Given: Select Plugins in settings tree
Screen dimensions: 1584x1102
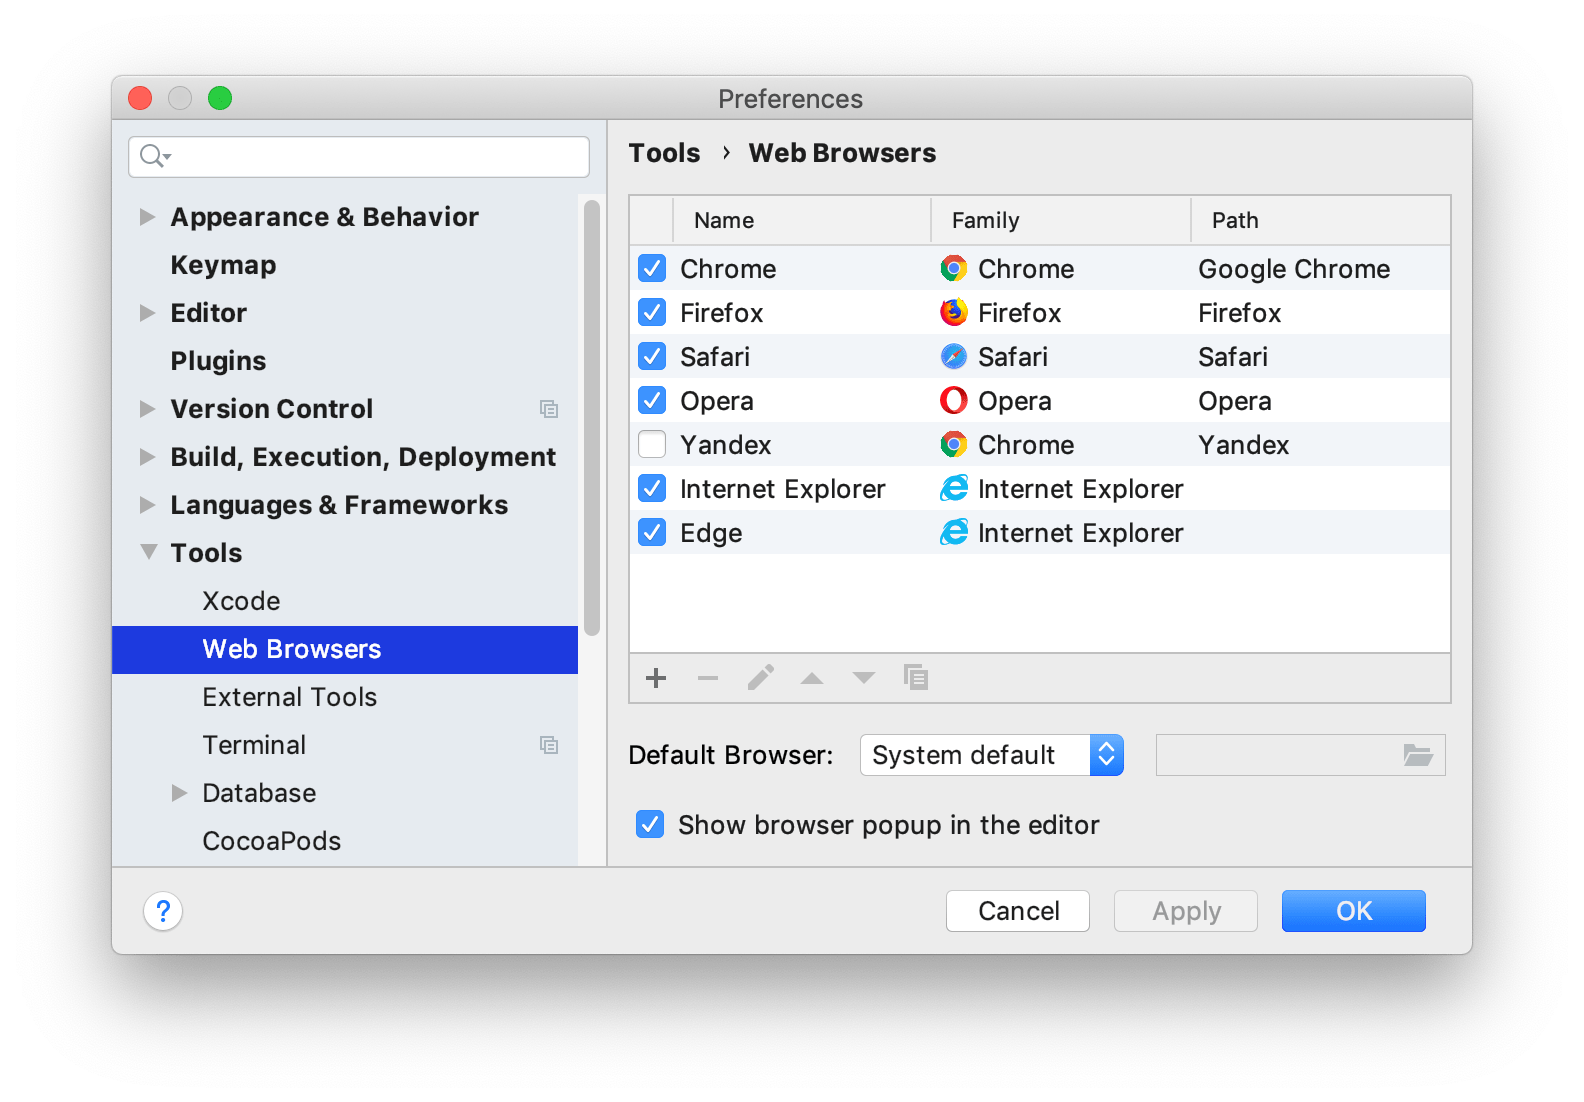Looking at the screenshot, I should 218,361.
